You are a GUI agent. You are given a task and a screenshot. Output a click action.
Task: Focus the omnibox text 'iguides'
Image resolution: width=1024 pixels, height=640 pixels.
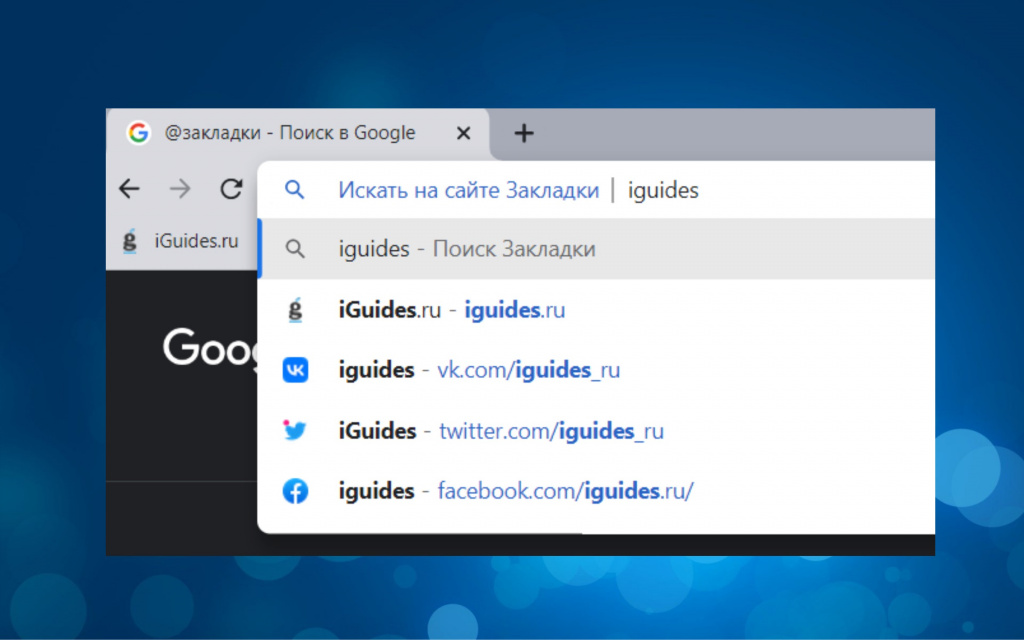663,191
